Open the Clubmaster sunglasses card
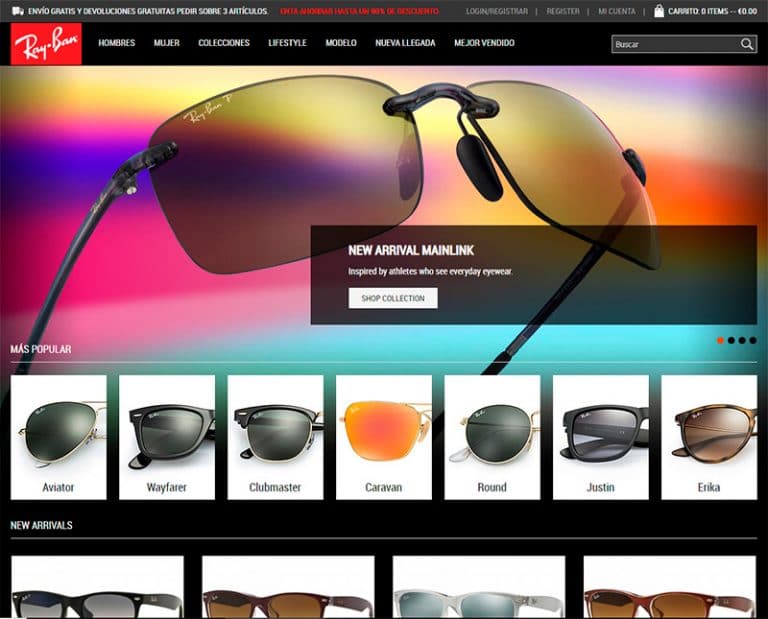 (275, 437)
